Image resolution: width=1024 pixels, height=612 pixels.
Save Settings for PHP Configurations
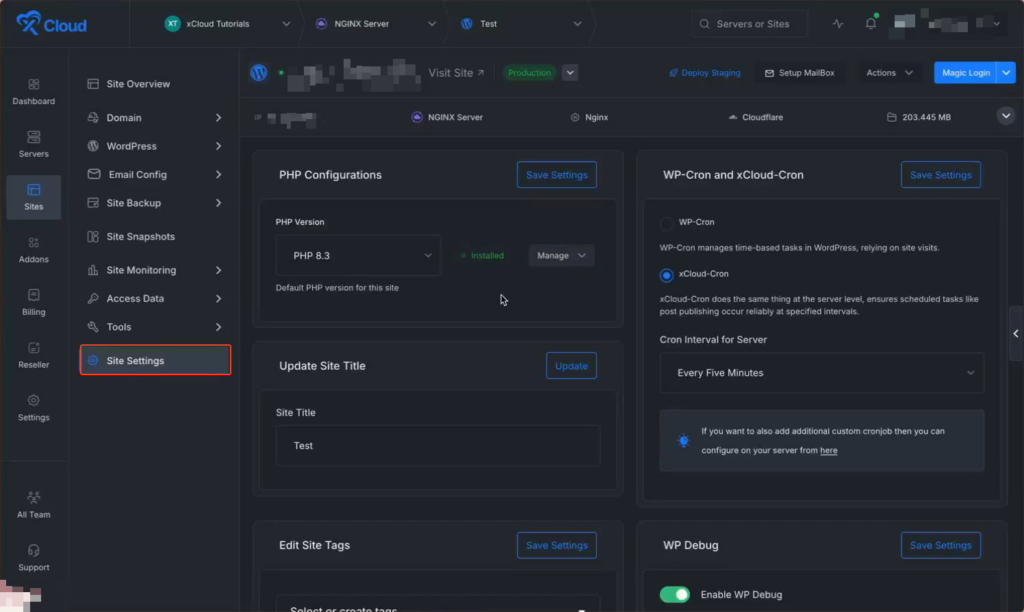tap(556, 174)
